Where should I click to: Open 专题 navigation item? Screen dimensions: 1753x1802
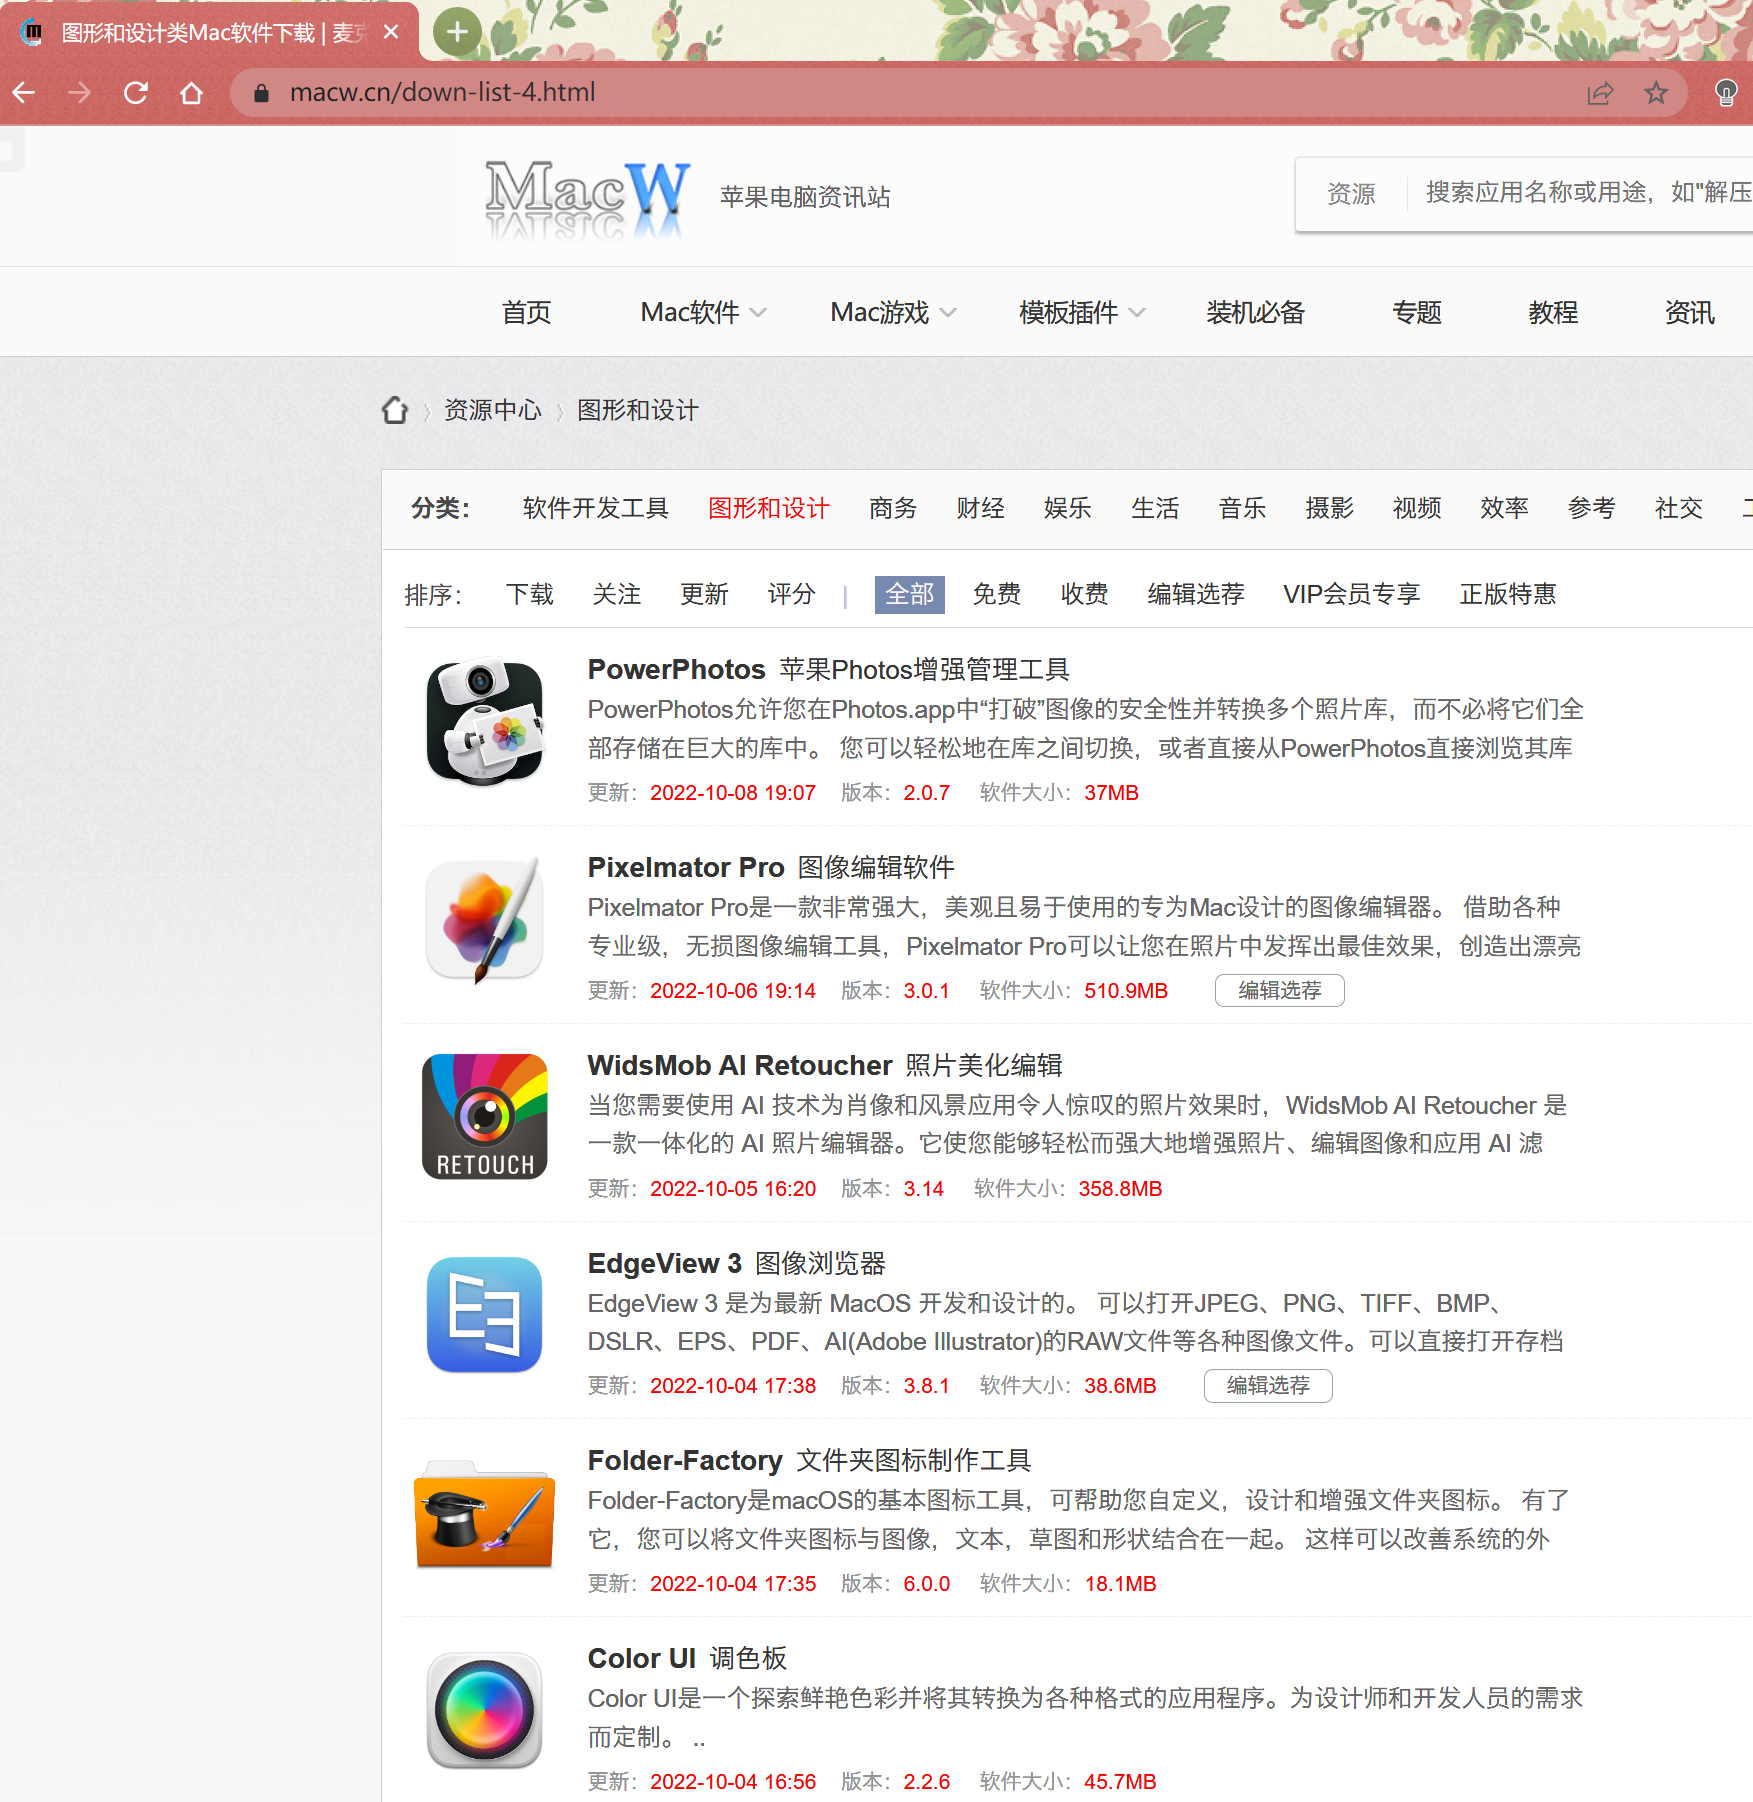tap(1417, 313)
